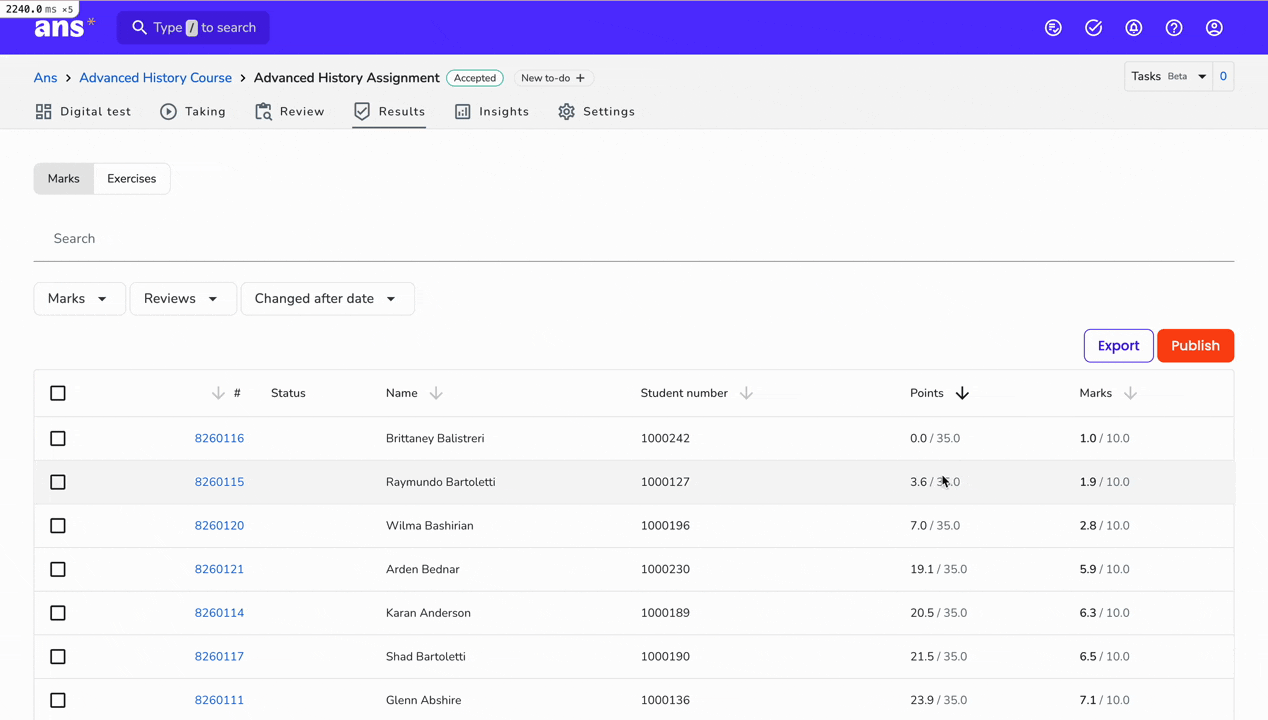The image size is (1268, 720).
Task: Expand Changed after date dropdown
Action: click(x=327, y=299)
